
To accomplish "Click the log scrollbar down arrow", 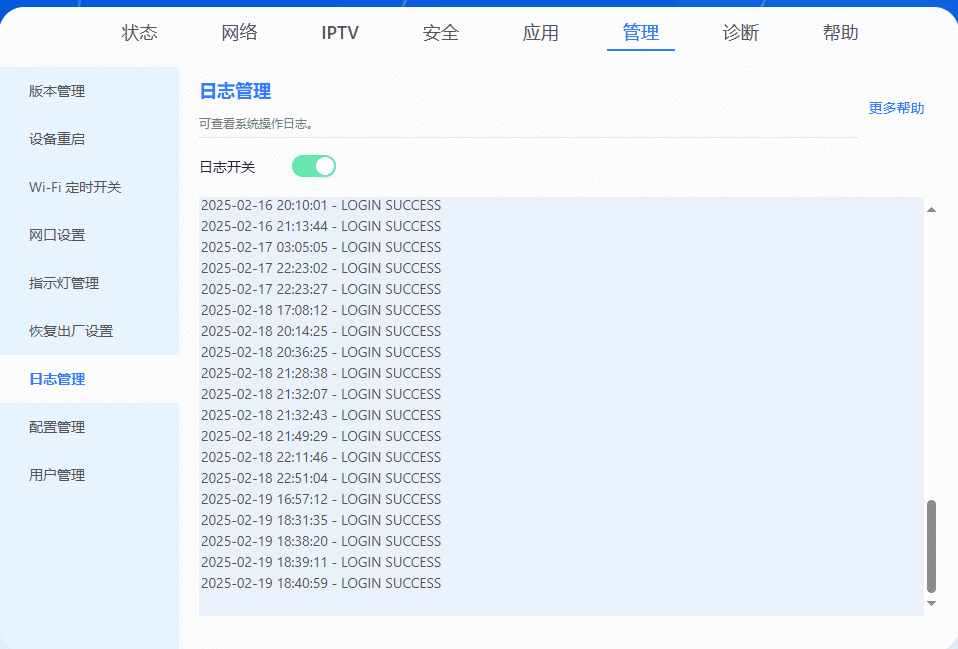I will pos(931,604).
